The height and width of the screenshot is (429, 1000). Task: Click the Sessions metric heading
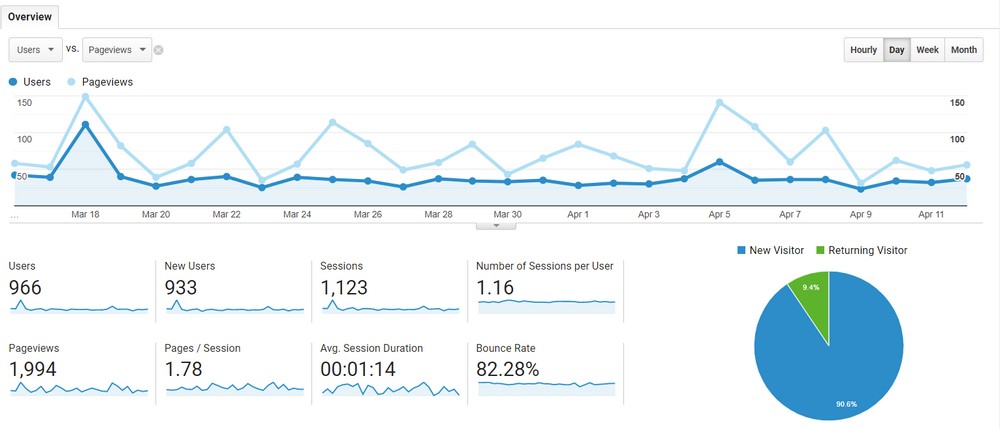click(341, 266)
